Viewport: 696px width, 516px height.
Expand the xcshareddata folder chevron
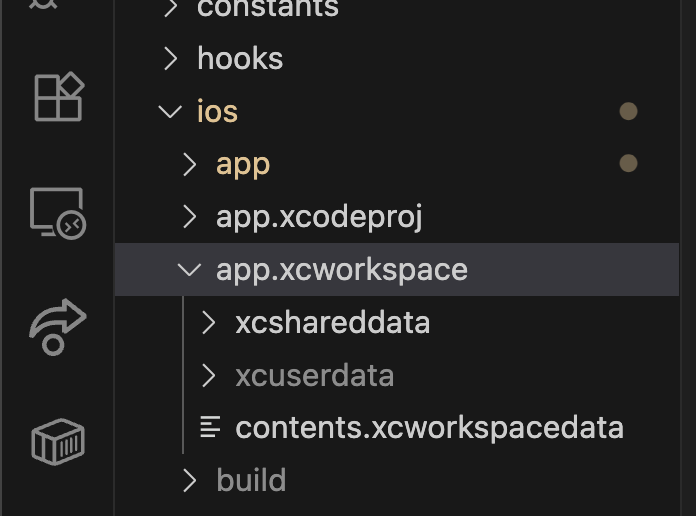pyautogui.click(x=209, y=322)
